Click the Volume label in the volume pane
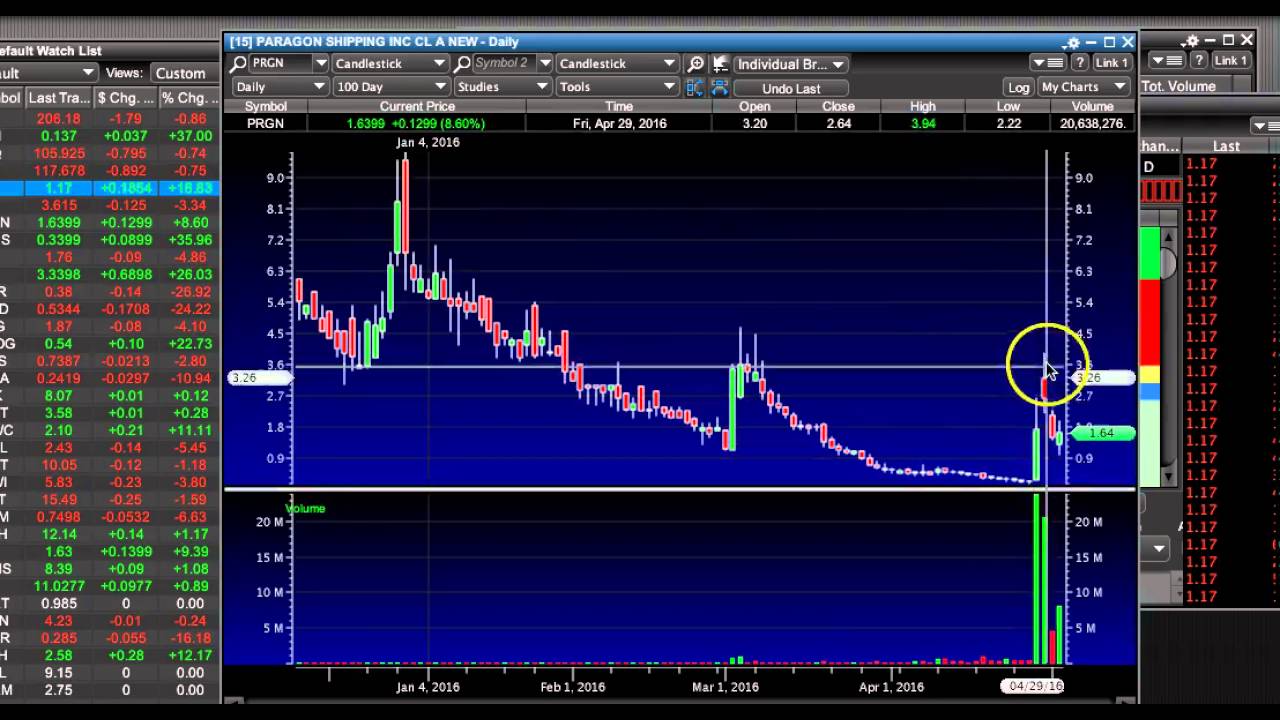Viewport: 1280px width, 720px height. click(x=305, y=509)
